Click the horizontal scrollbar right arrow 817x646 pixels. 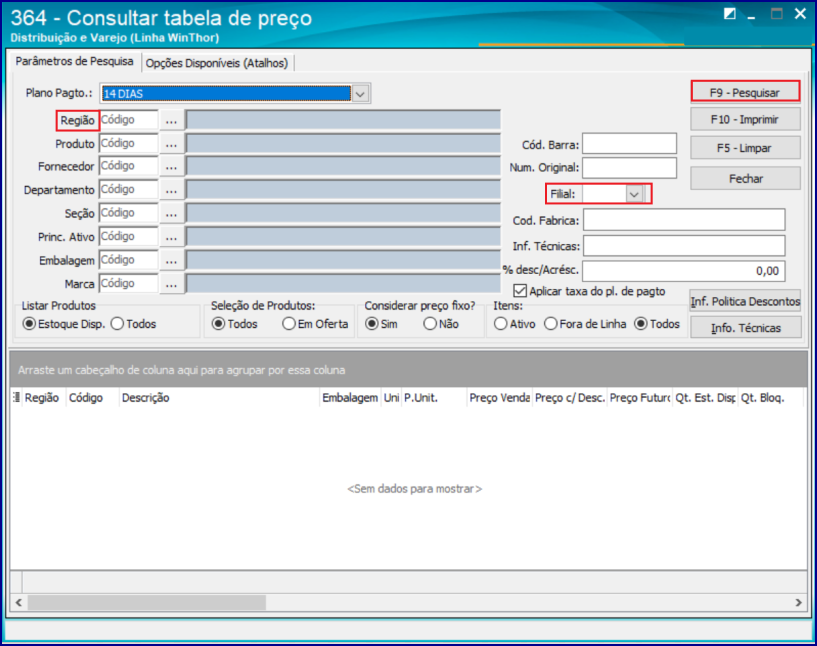[x=798, y=603]
